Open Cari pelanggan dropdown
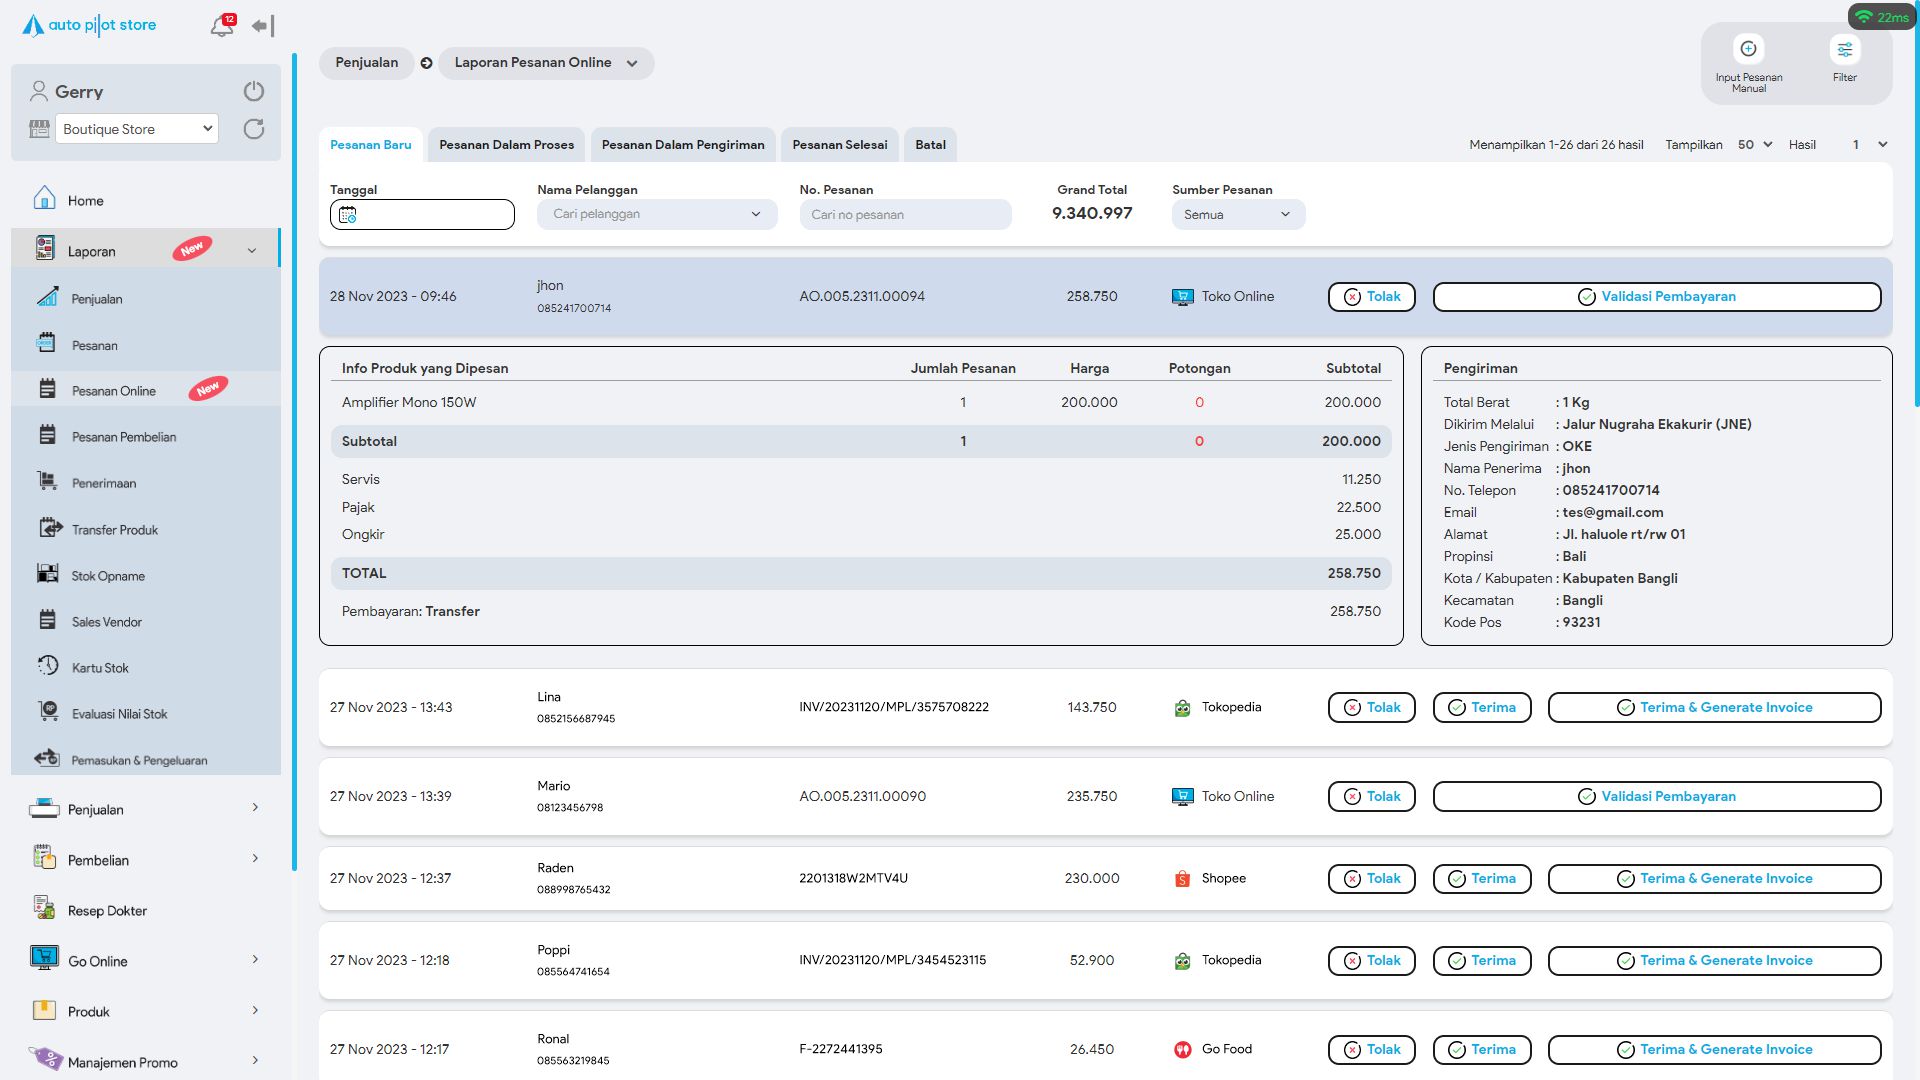Image resolution: width=1920 pixels, height=1080 pixels. 656,214
